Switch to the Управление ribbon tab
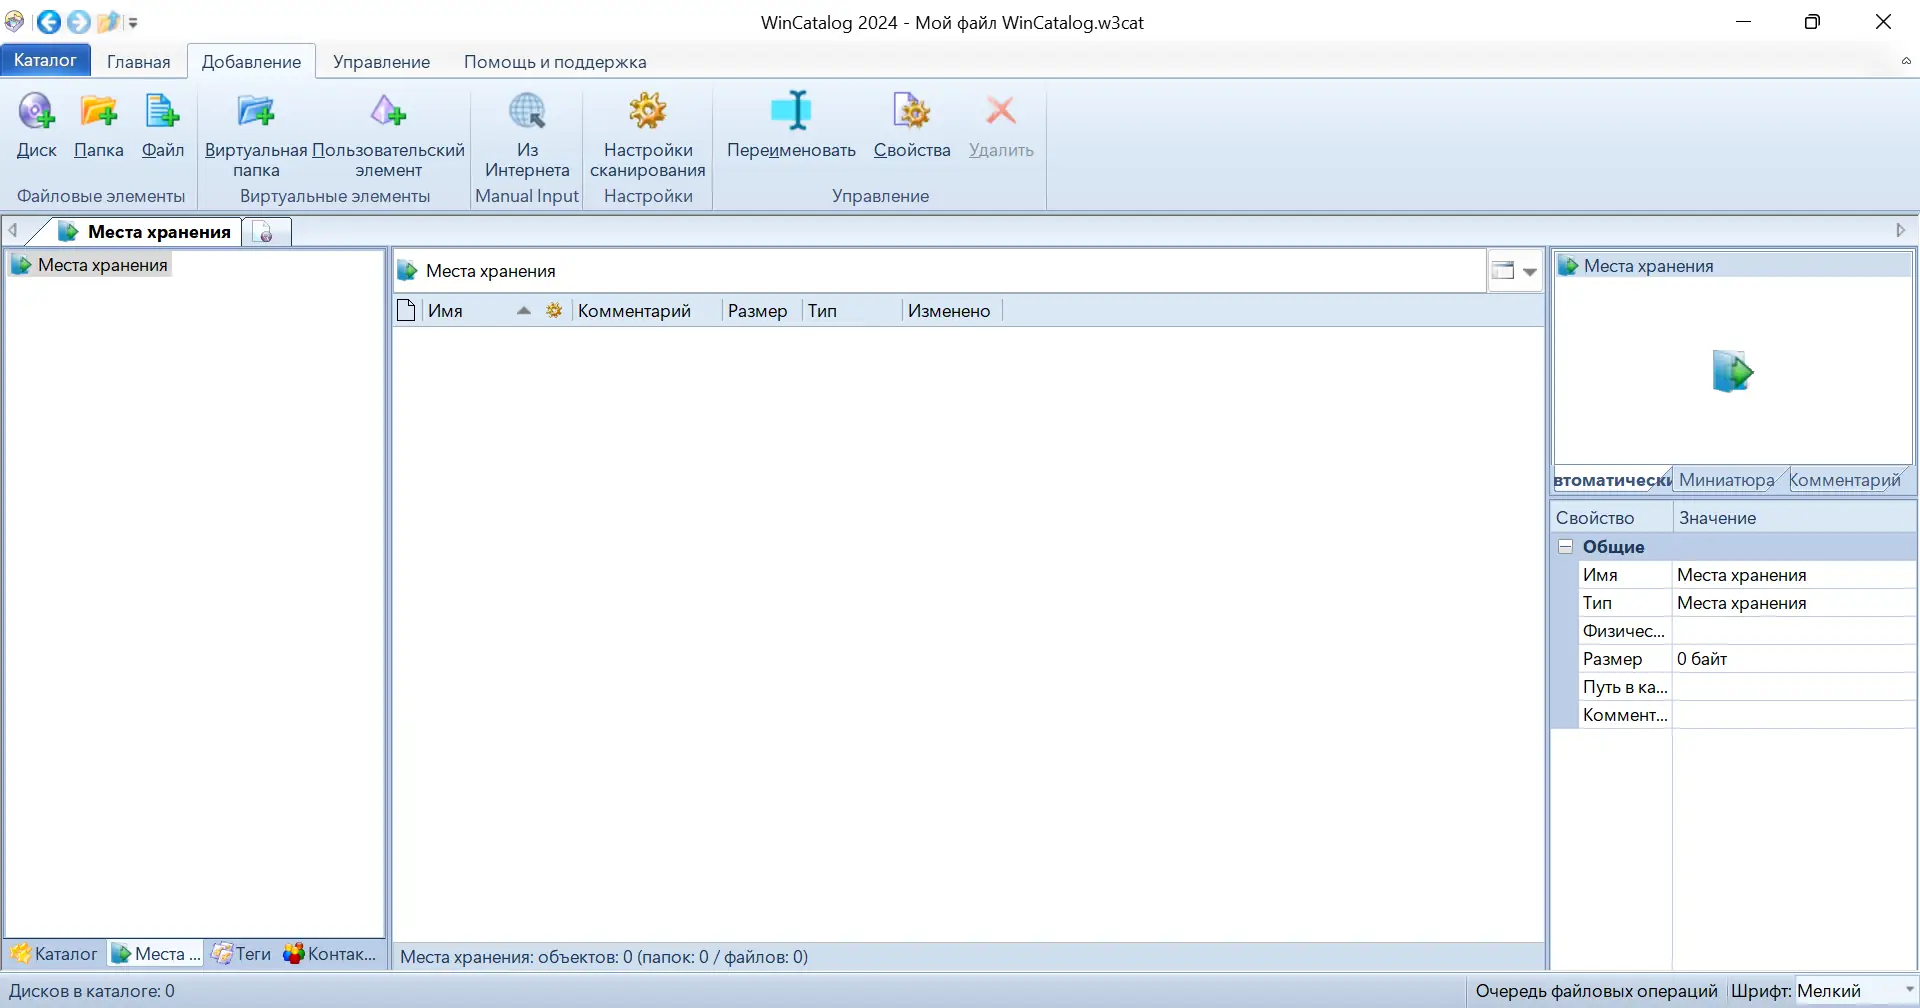The width and height of the screenshot is (1920, 1008). click(382, 62)
